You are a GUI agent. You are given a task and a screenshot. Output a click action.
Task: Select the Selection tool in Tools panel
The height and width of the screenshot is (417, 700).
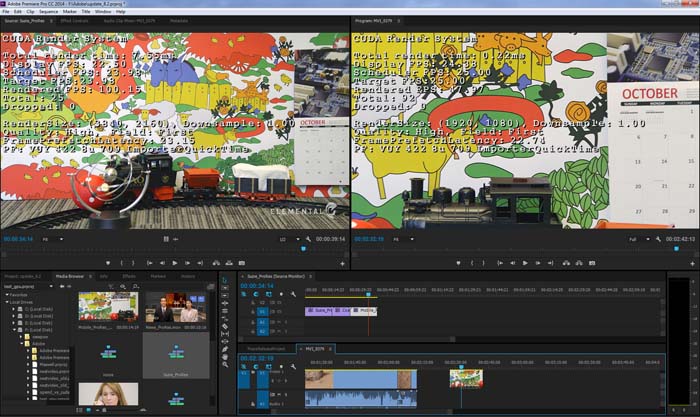[x=225, y=280]
